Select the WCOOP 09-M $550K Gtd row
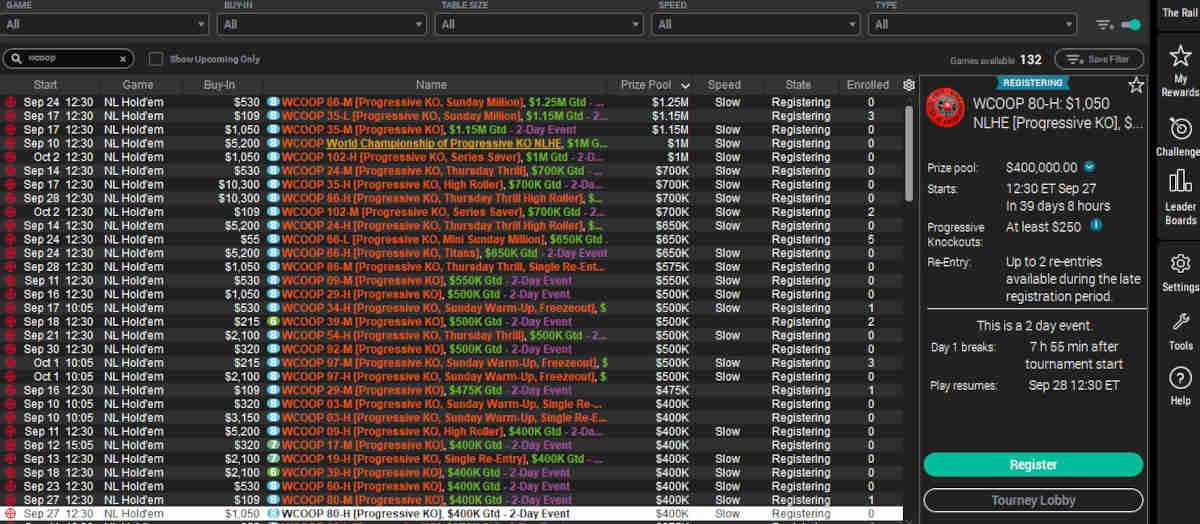The image size is (1200, 524). coord(450,280)
